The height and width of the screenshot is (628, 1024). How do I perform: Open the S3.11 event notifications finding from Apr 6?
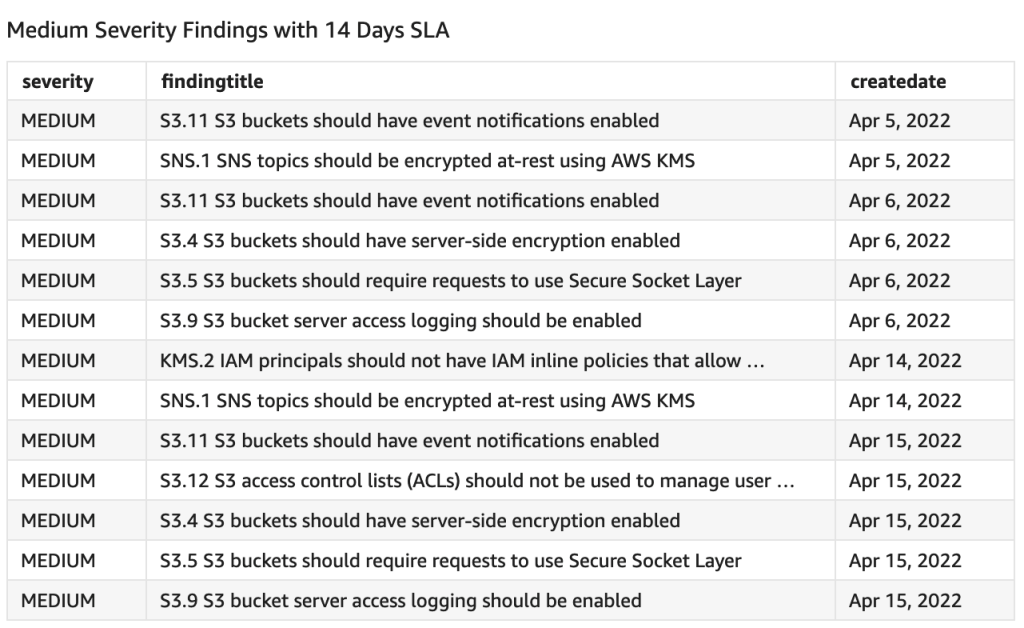tap(409, 201)
